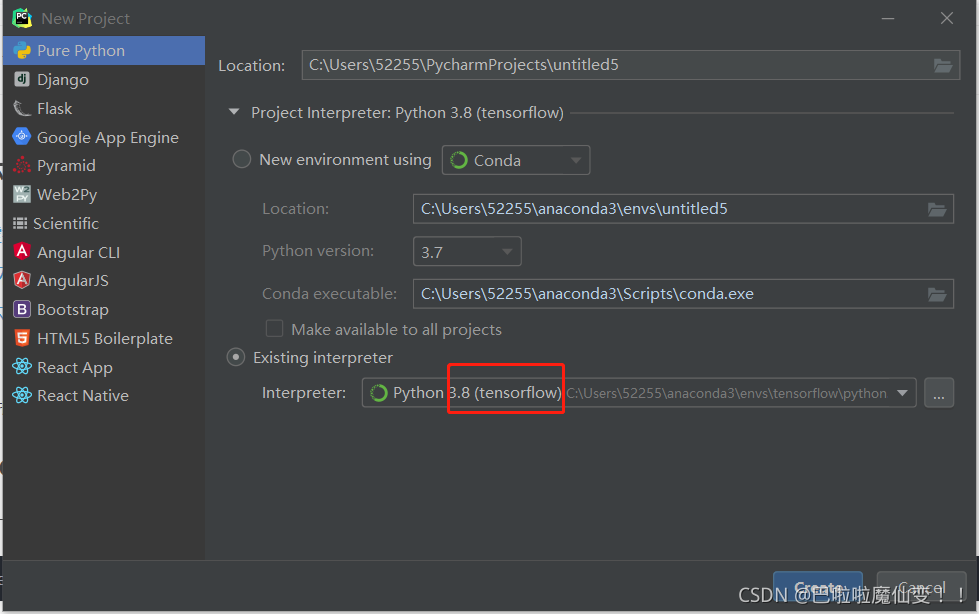Viewport: 979px width, 614px height.
Task: Choose React Native project label
Action: point(82,395)
